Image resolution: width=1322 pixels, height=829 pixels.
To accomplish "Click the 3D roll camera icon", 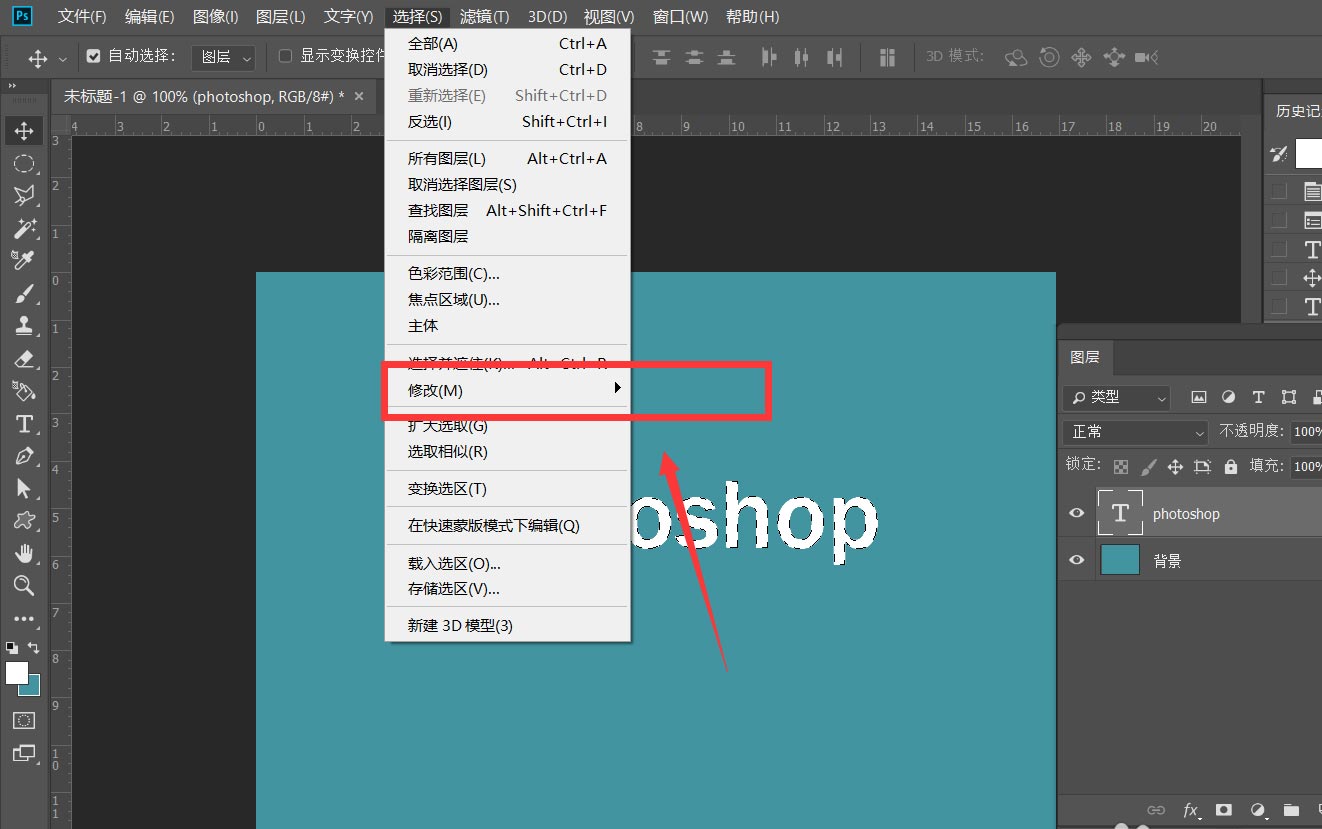I will point(1049,57).
